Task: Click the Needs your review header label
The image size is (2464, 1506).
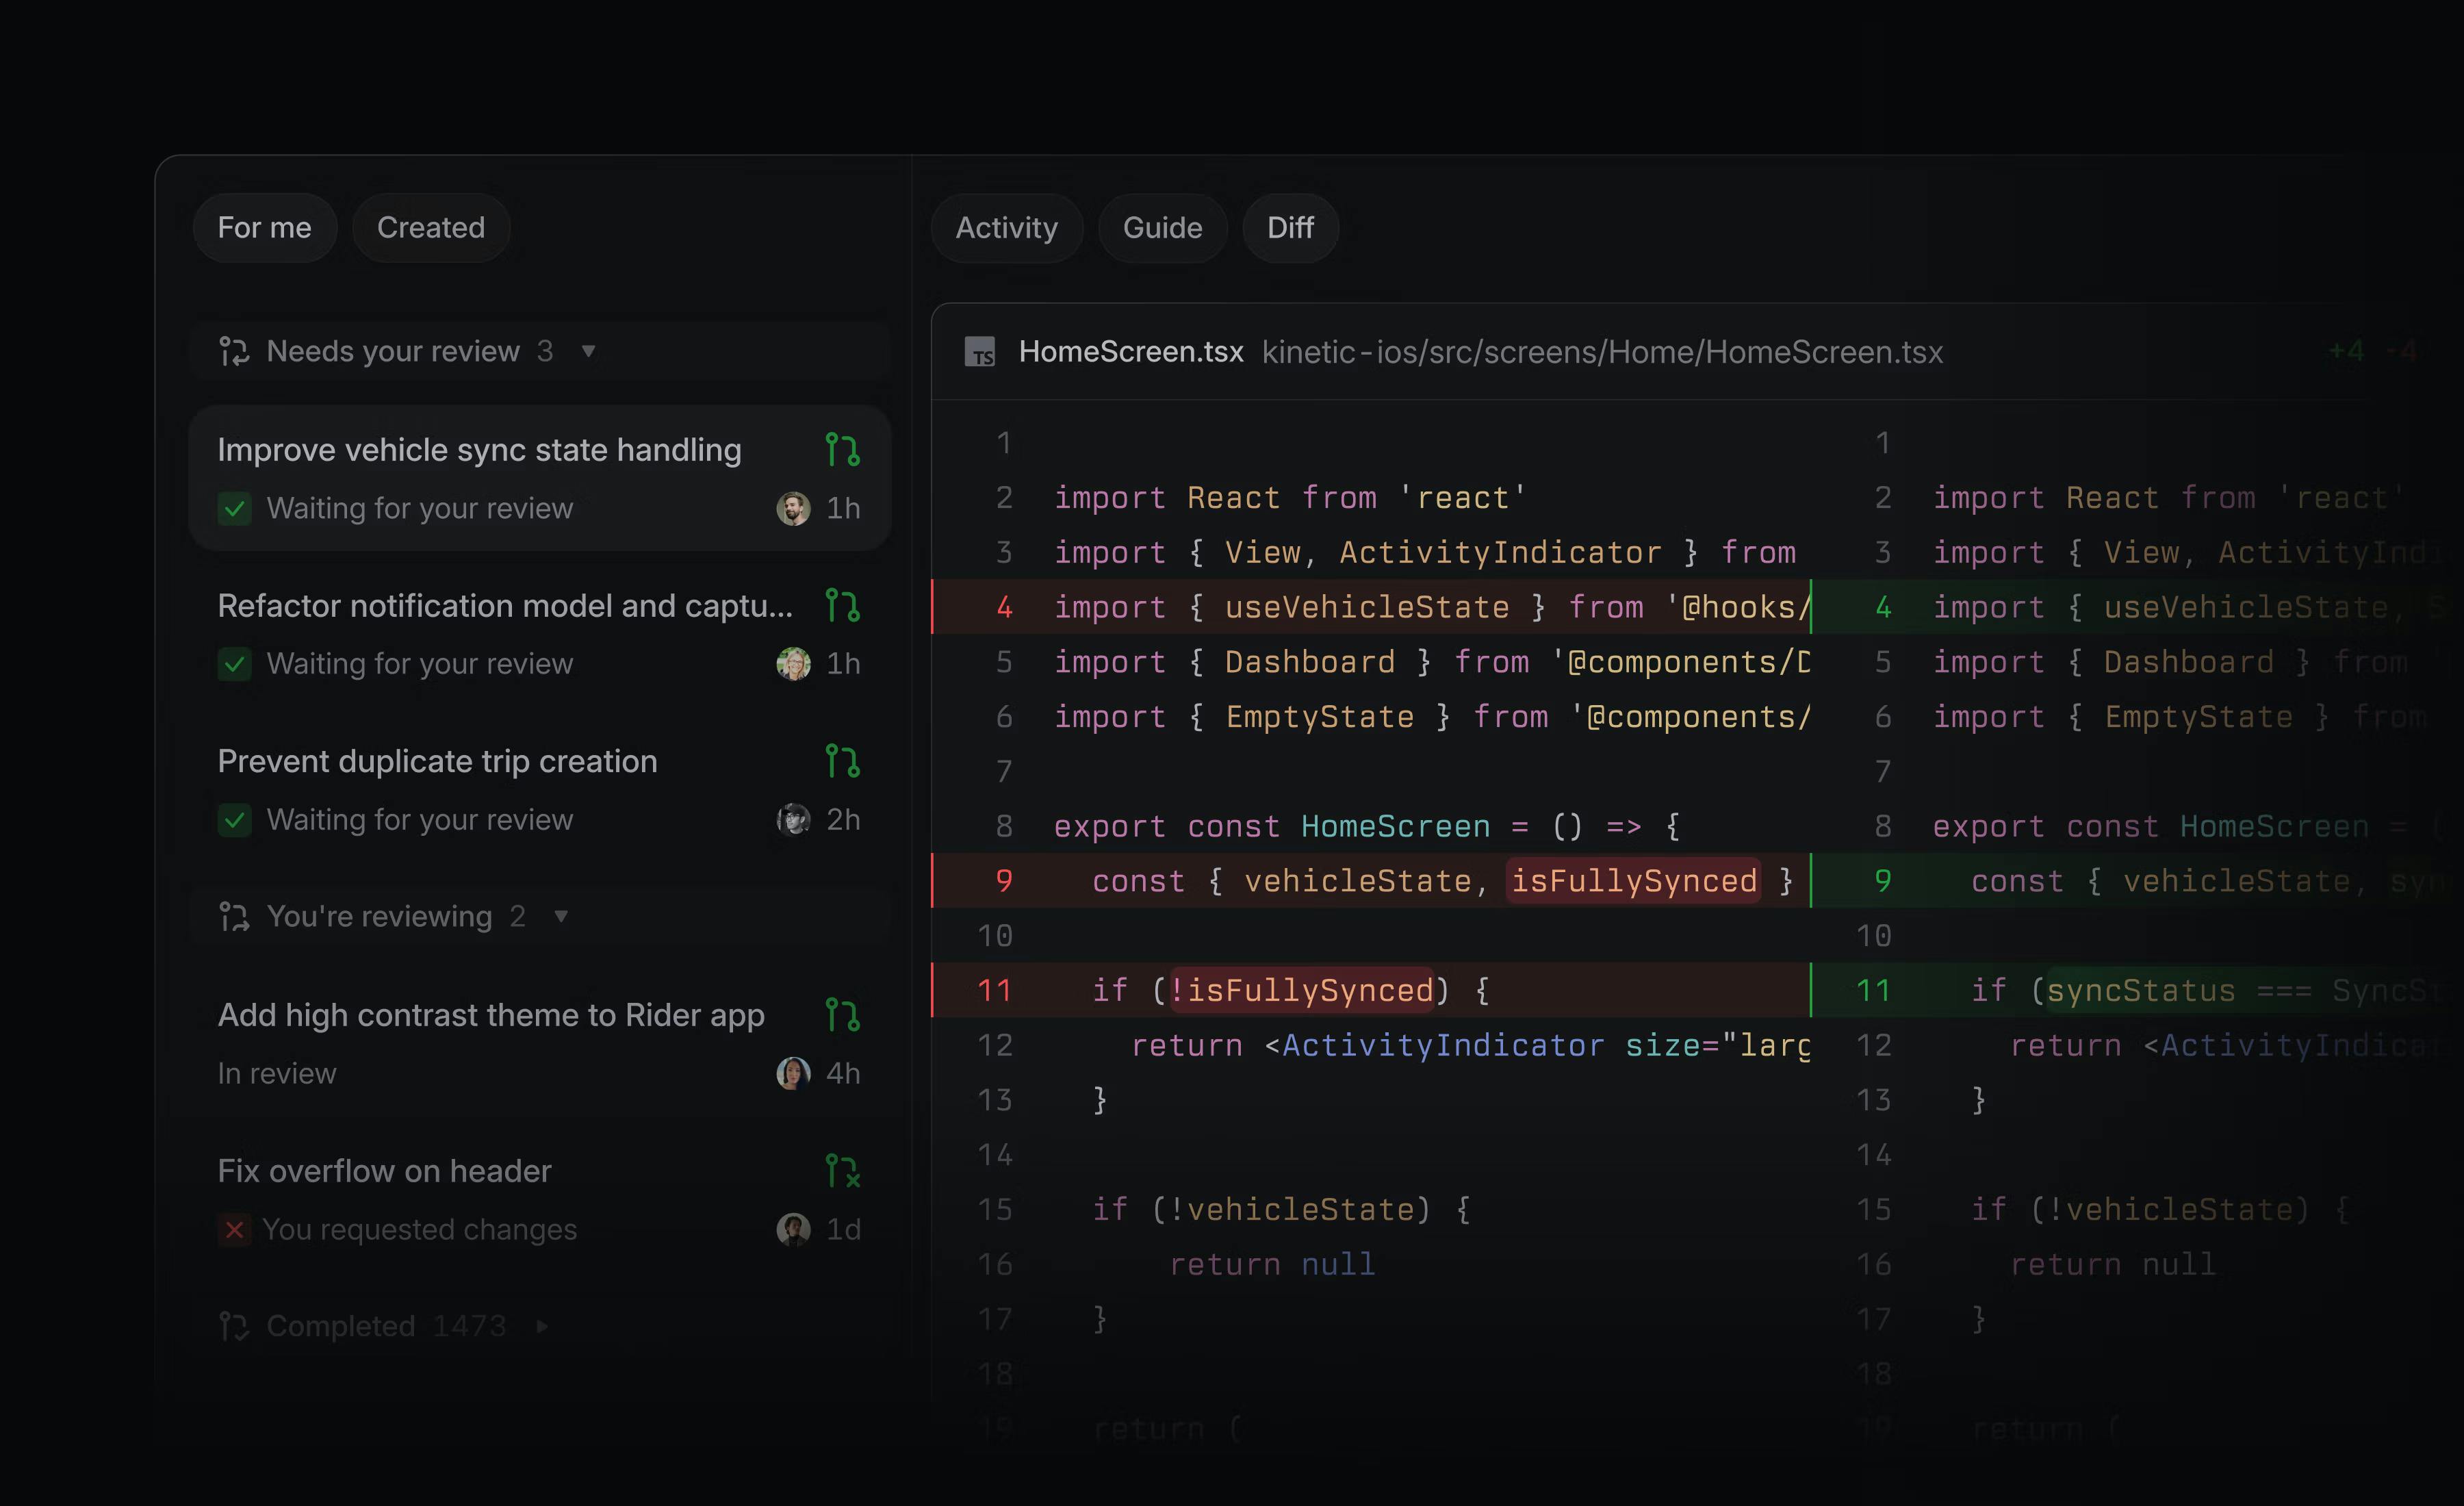Action: pos(393,351)
